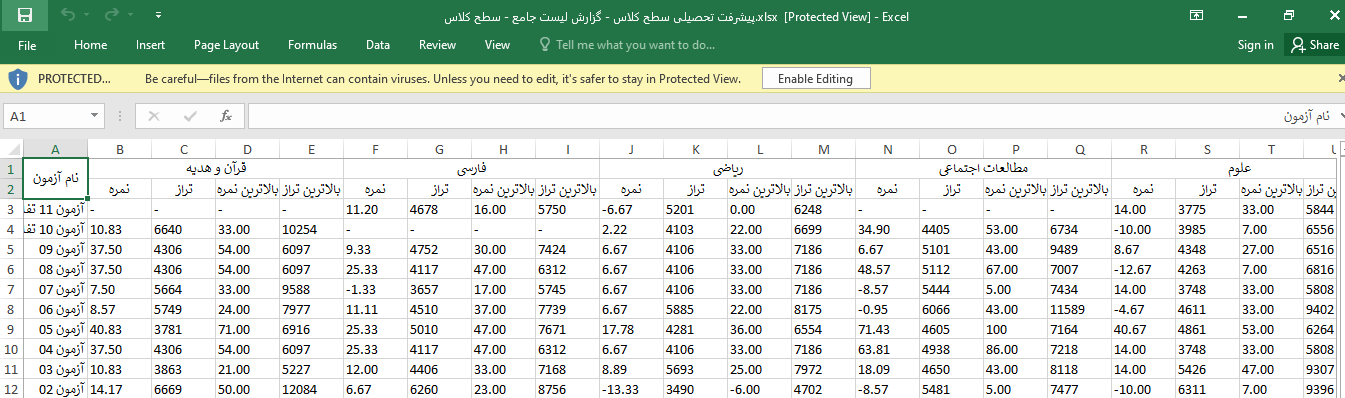
Task: Click the Enable Editing button
Action: pyautogui.click(x=815, y=78)
